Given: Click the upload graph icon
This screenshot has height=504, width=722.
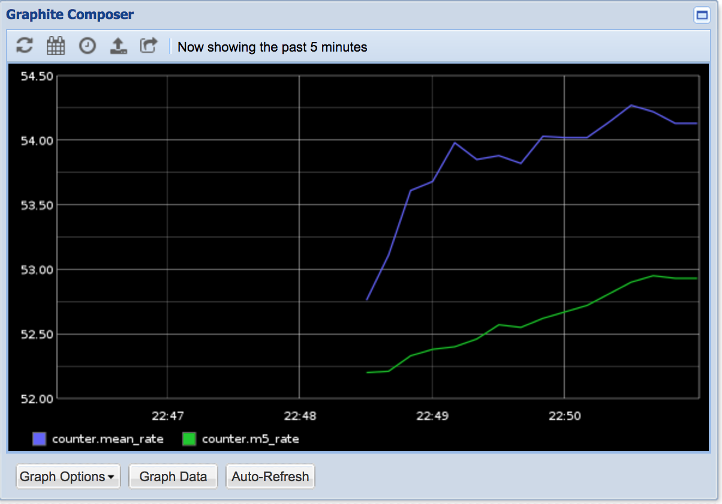Looking at the screenshot, I should click(x=118, y=46).
